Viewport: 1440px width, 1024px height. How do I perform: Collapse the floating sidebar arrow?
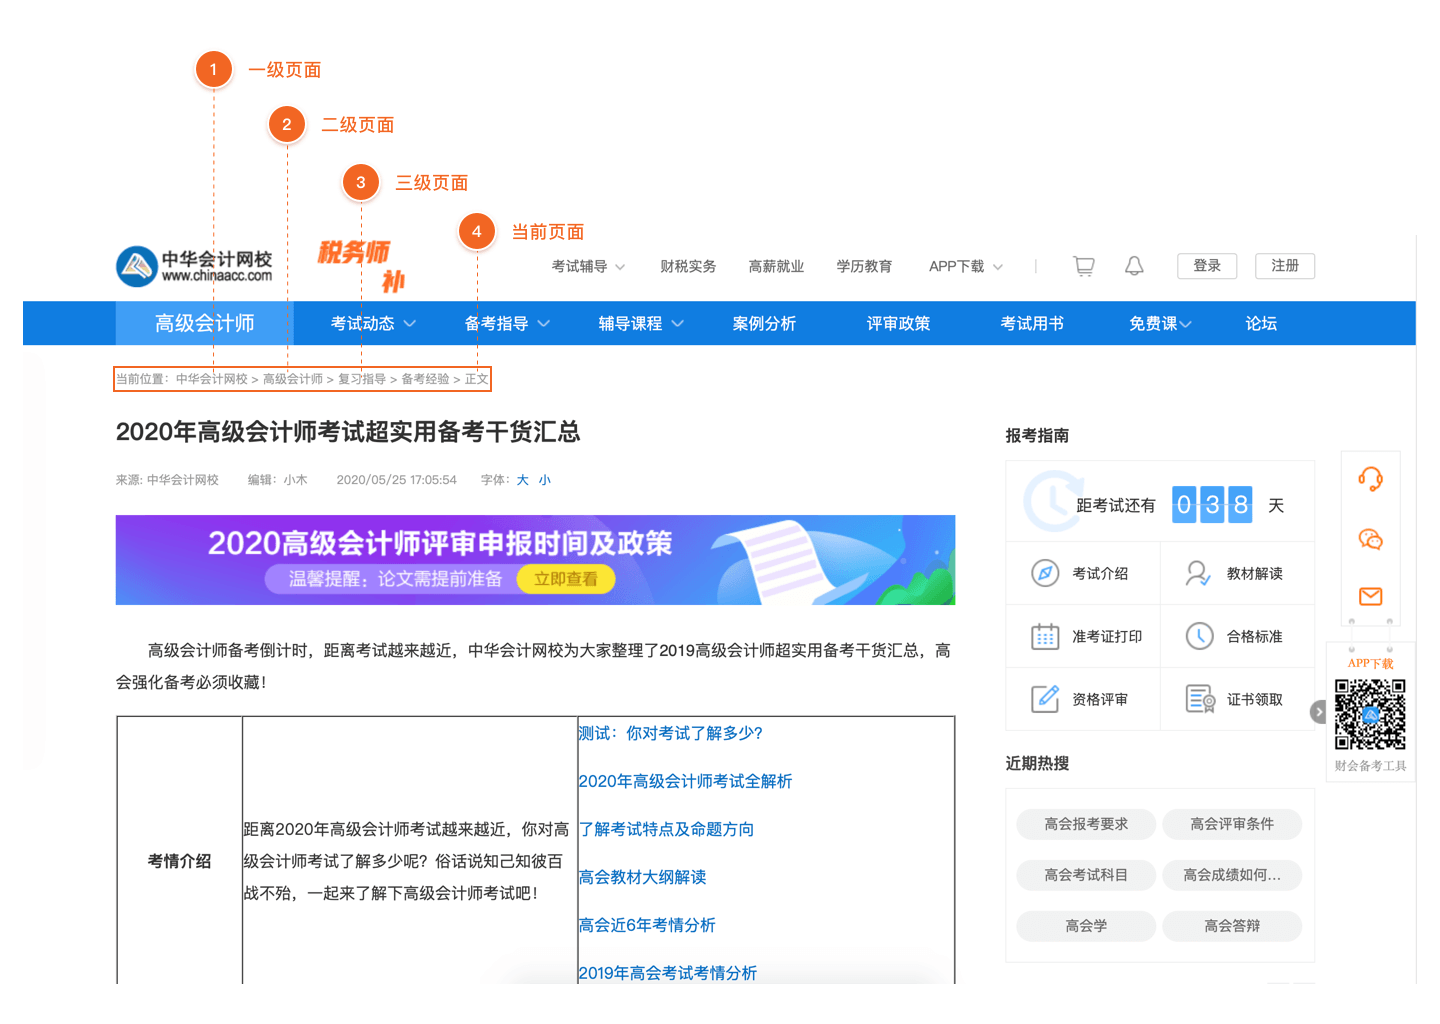tap(1318, 712)
